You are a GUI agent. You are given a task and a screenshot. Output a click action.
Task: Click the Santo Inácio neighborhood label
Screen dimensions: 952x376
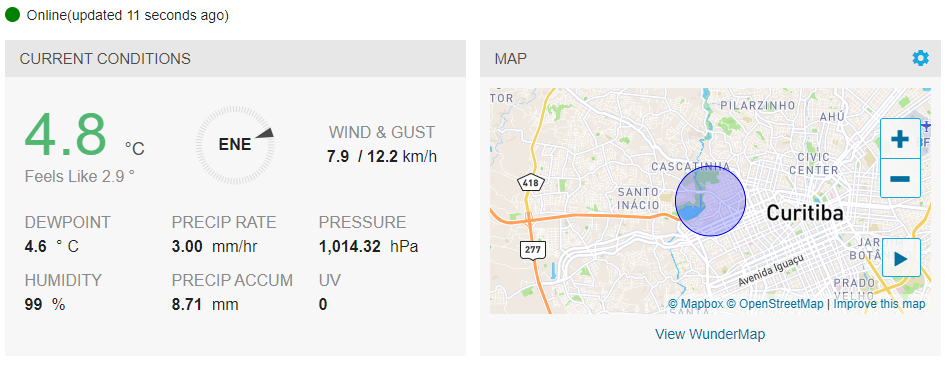pos(638,199)
